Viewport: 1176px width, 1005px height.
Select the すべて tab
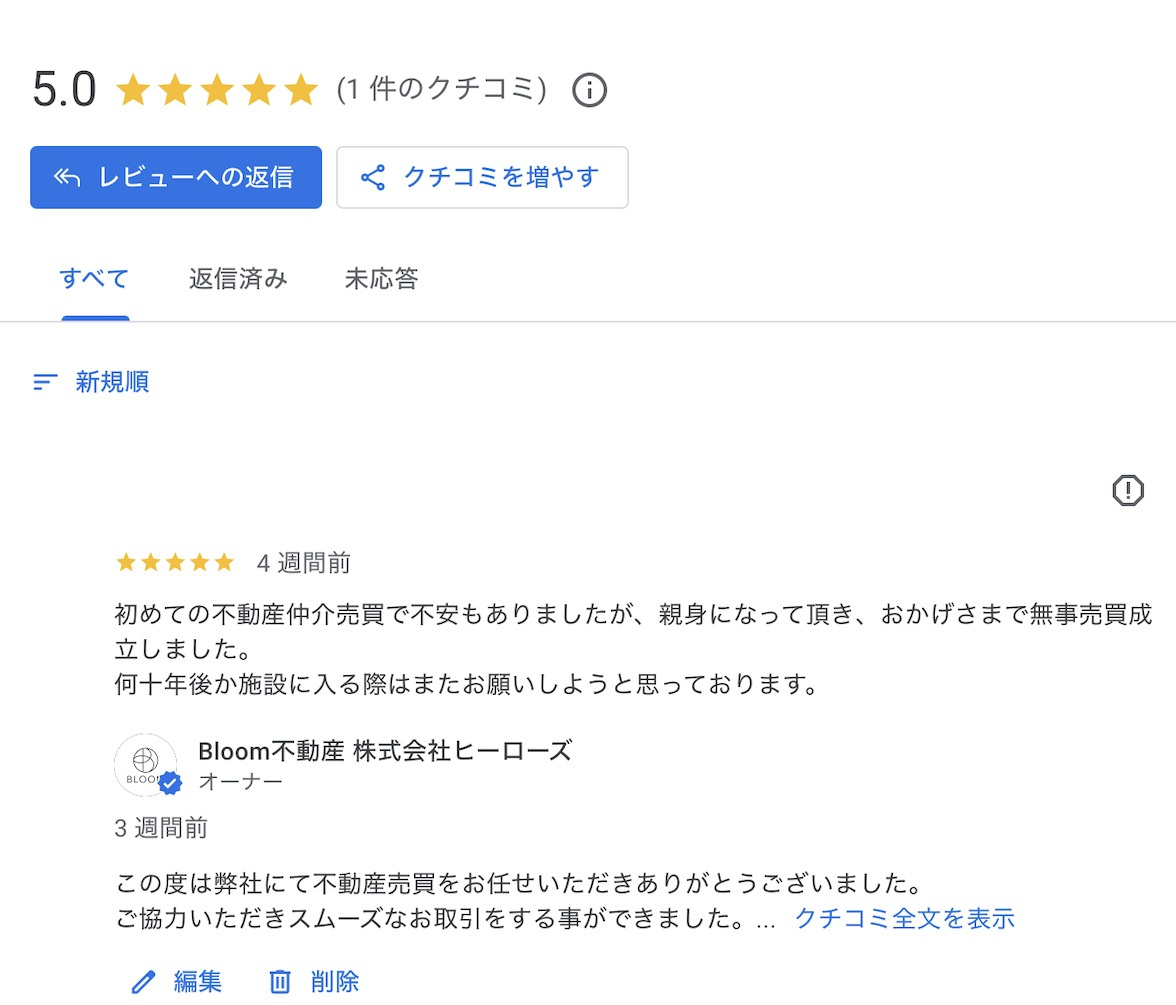click(93, 279)
